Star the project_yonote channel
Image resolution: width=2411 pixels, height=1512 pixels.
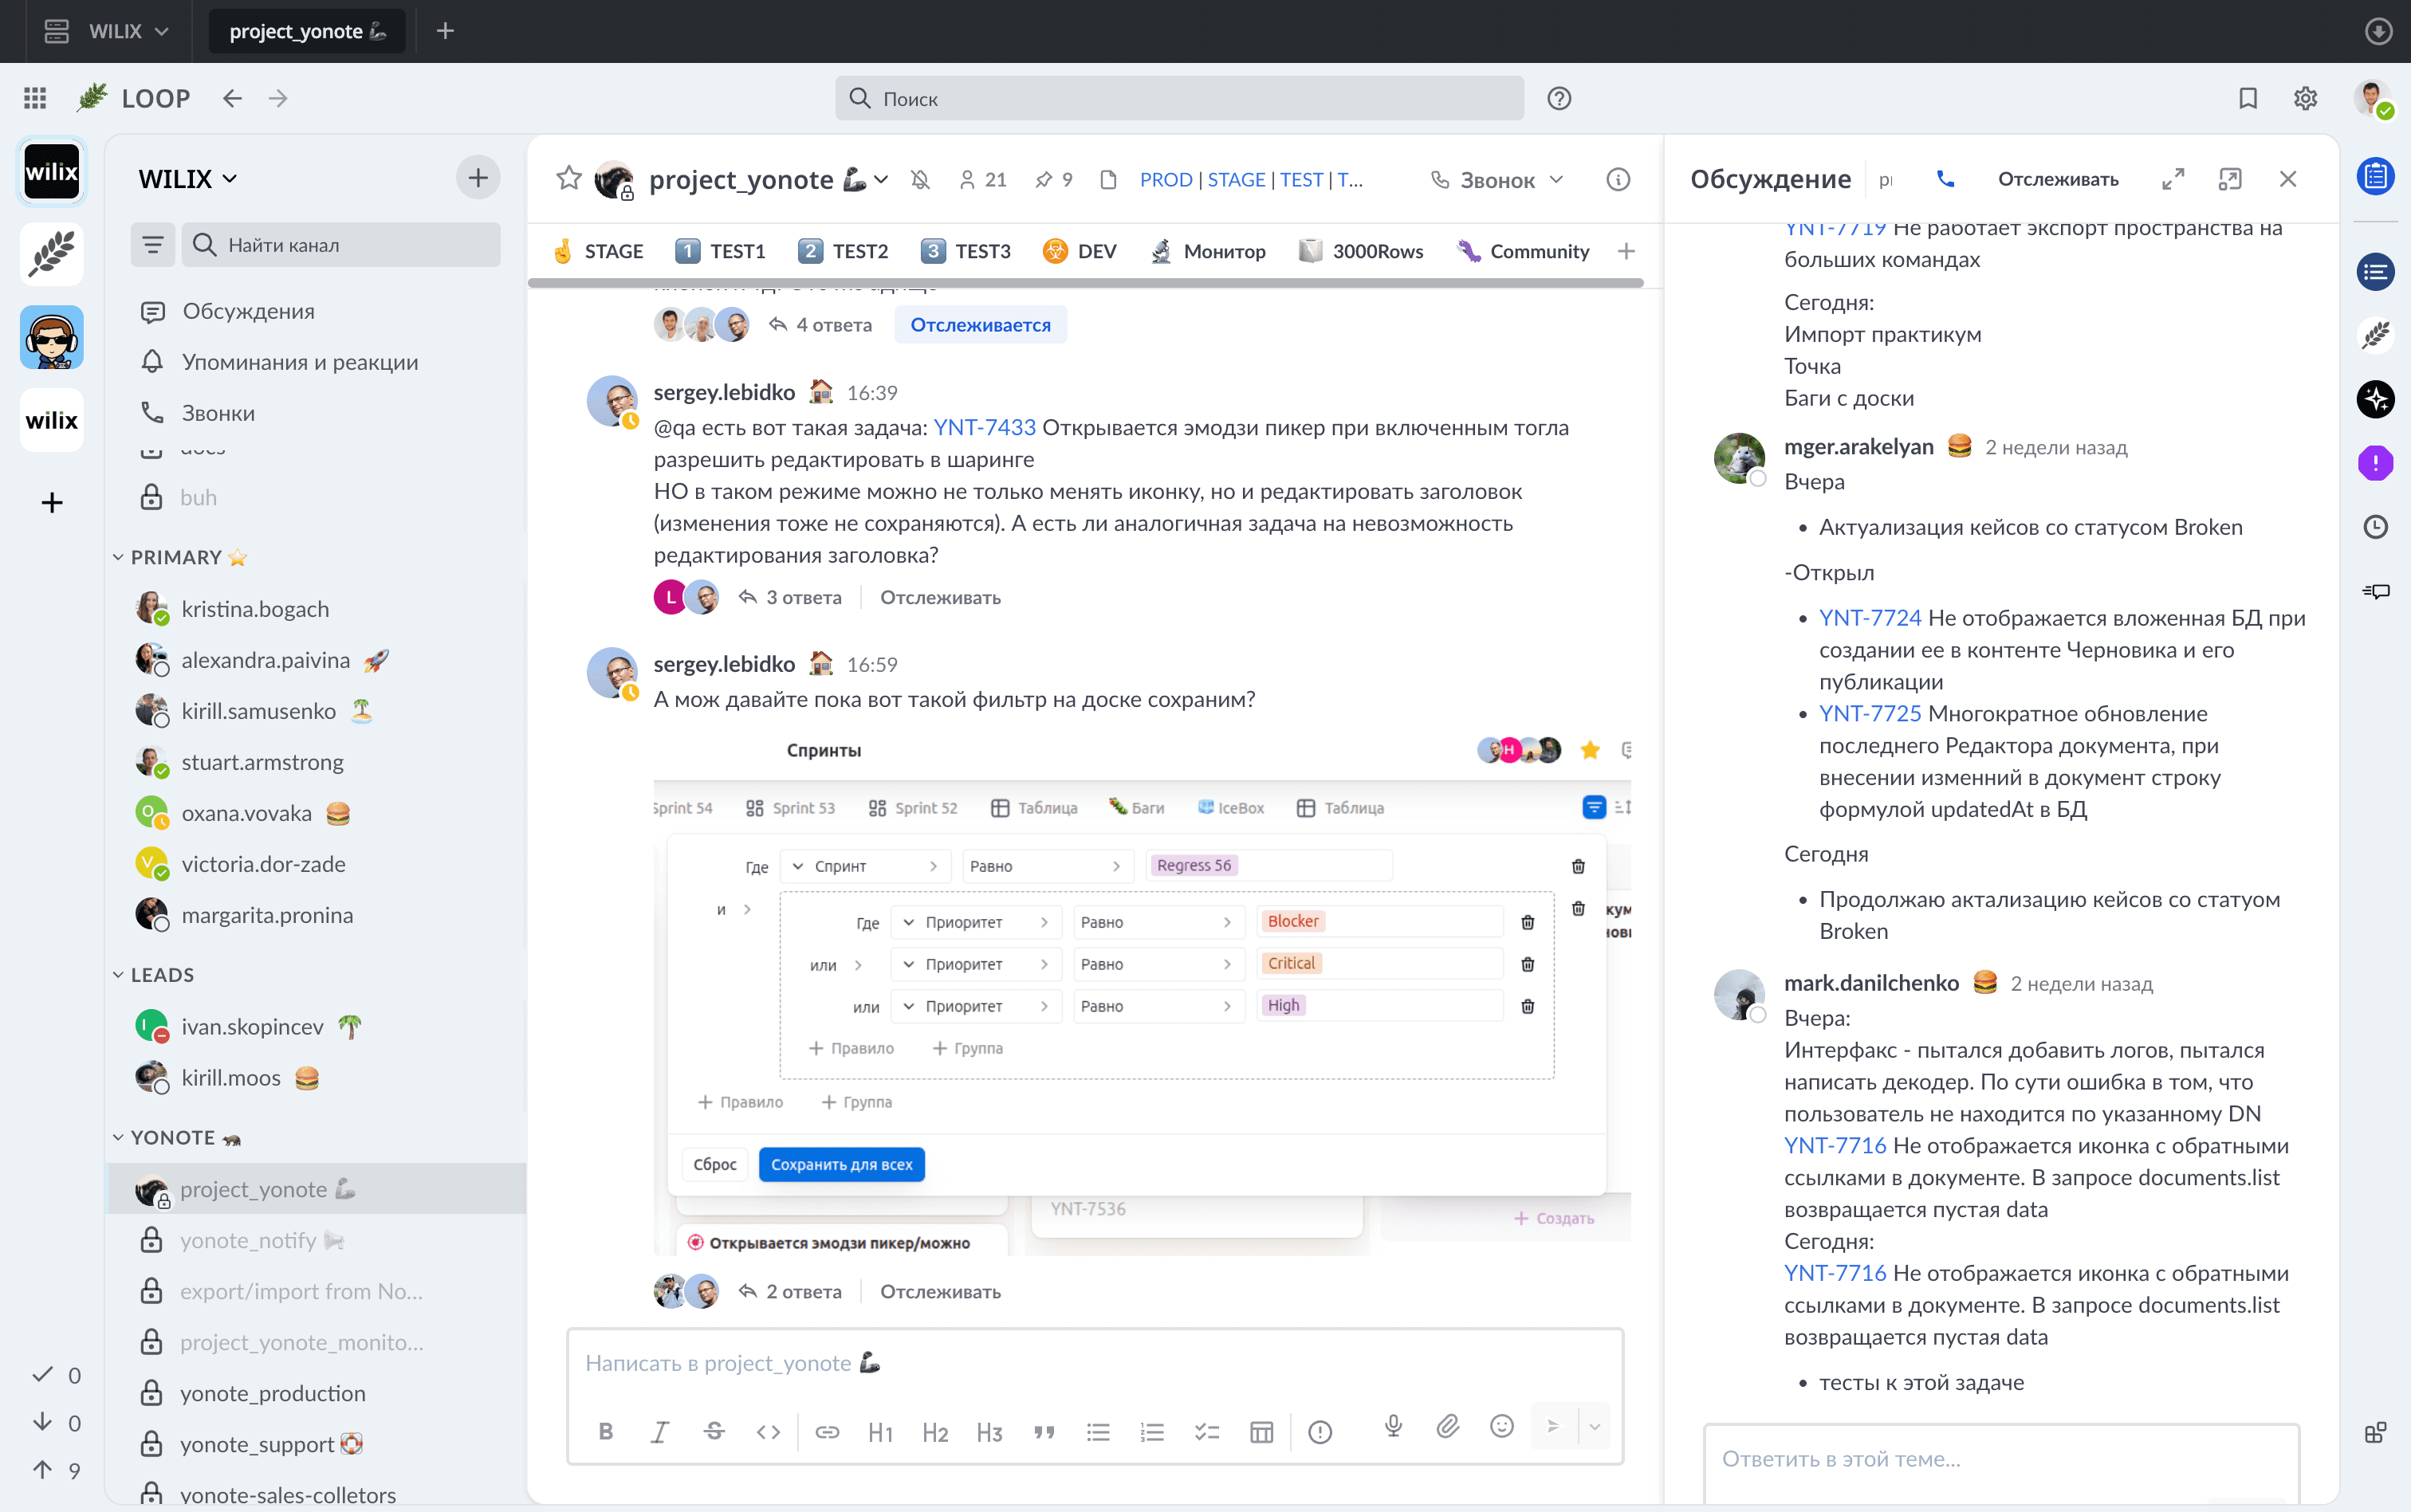569,179
